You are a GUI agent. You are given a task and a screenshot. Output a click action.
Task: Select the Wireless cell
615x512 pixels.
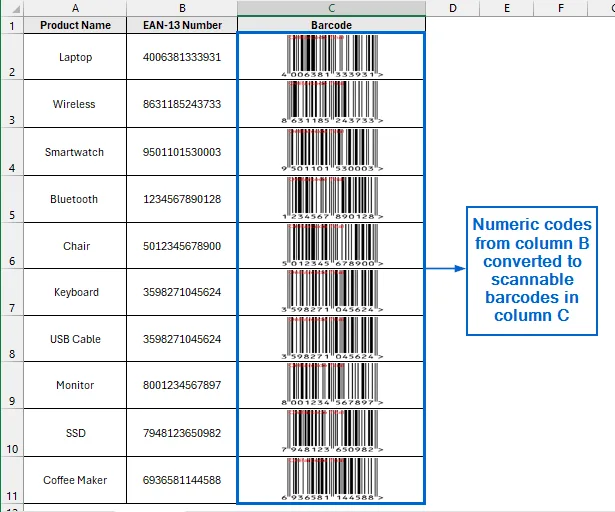click(75, 104)
